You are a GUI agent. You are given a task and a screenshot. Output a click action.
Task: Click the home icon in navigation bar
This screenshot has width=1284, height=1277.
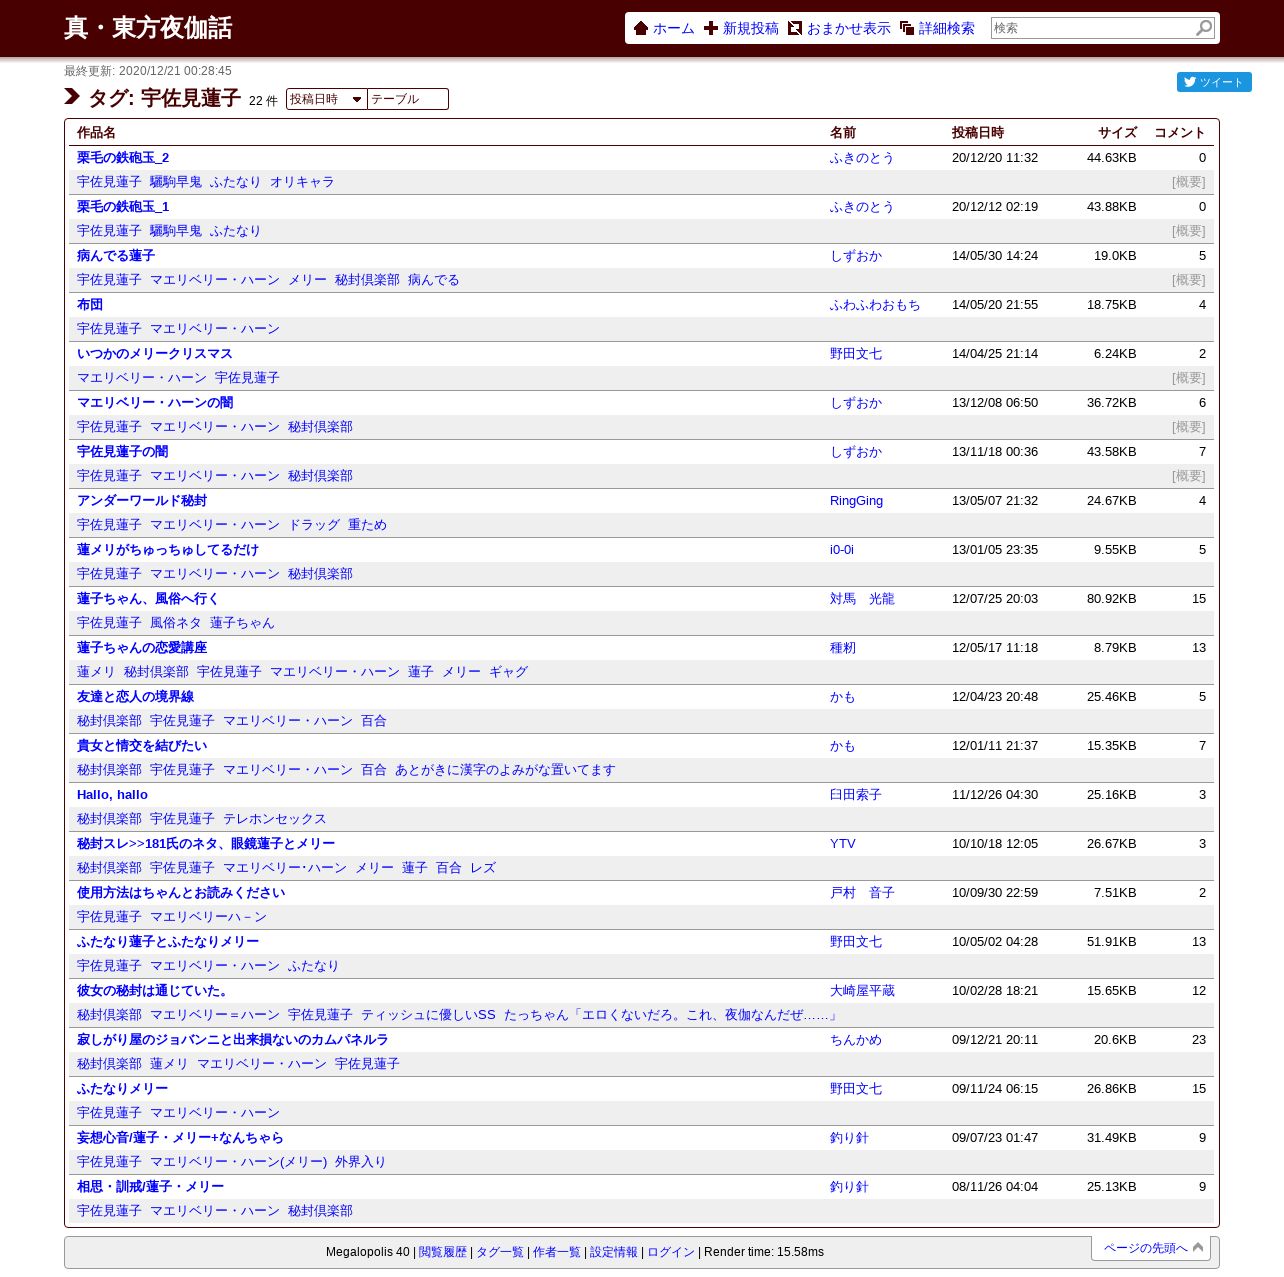coord(641,28)
